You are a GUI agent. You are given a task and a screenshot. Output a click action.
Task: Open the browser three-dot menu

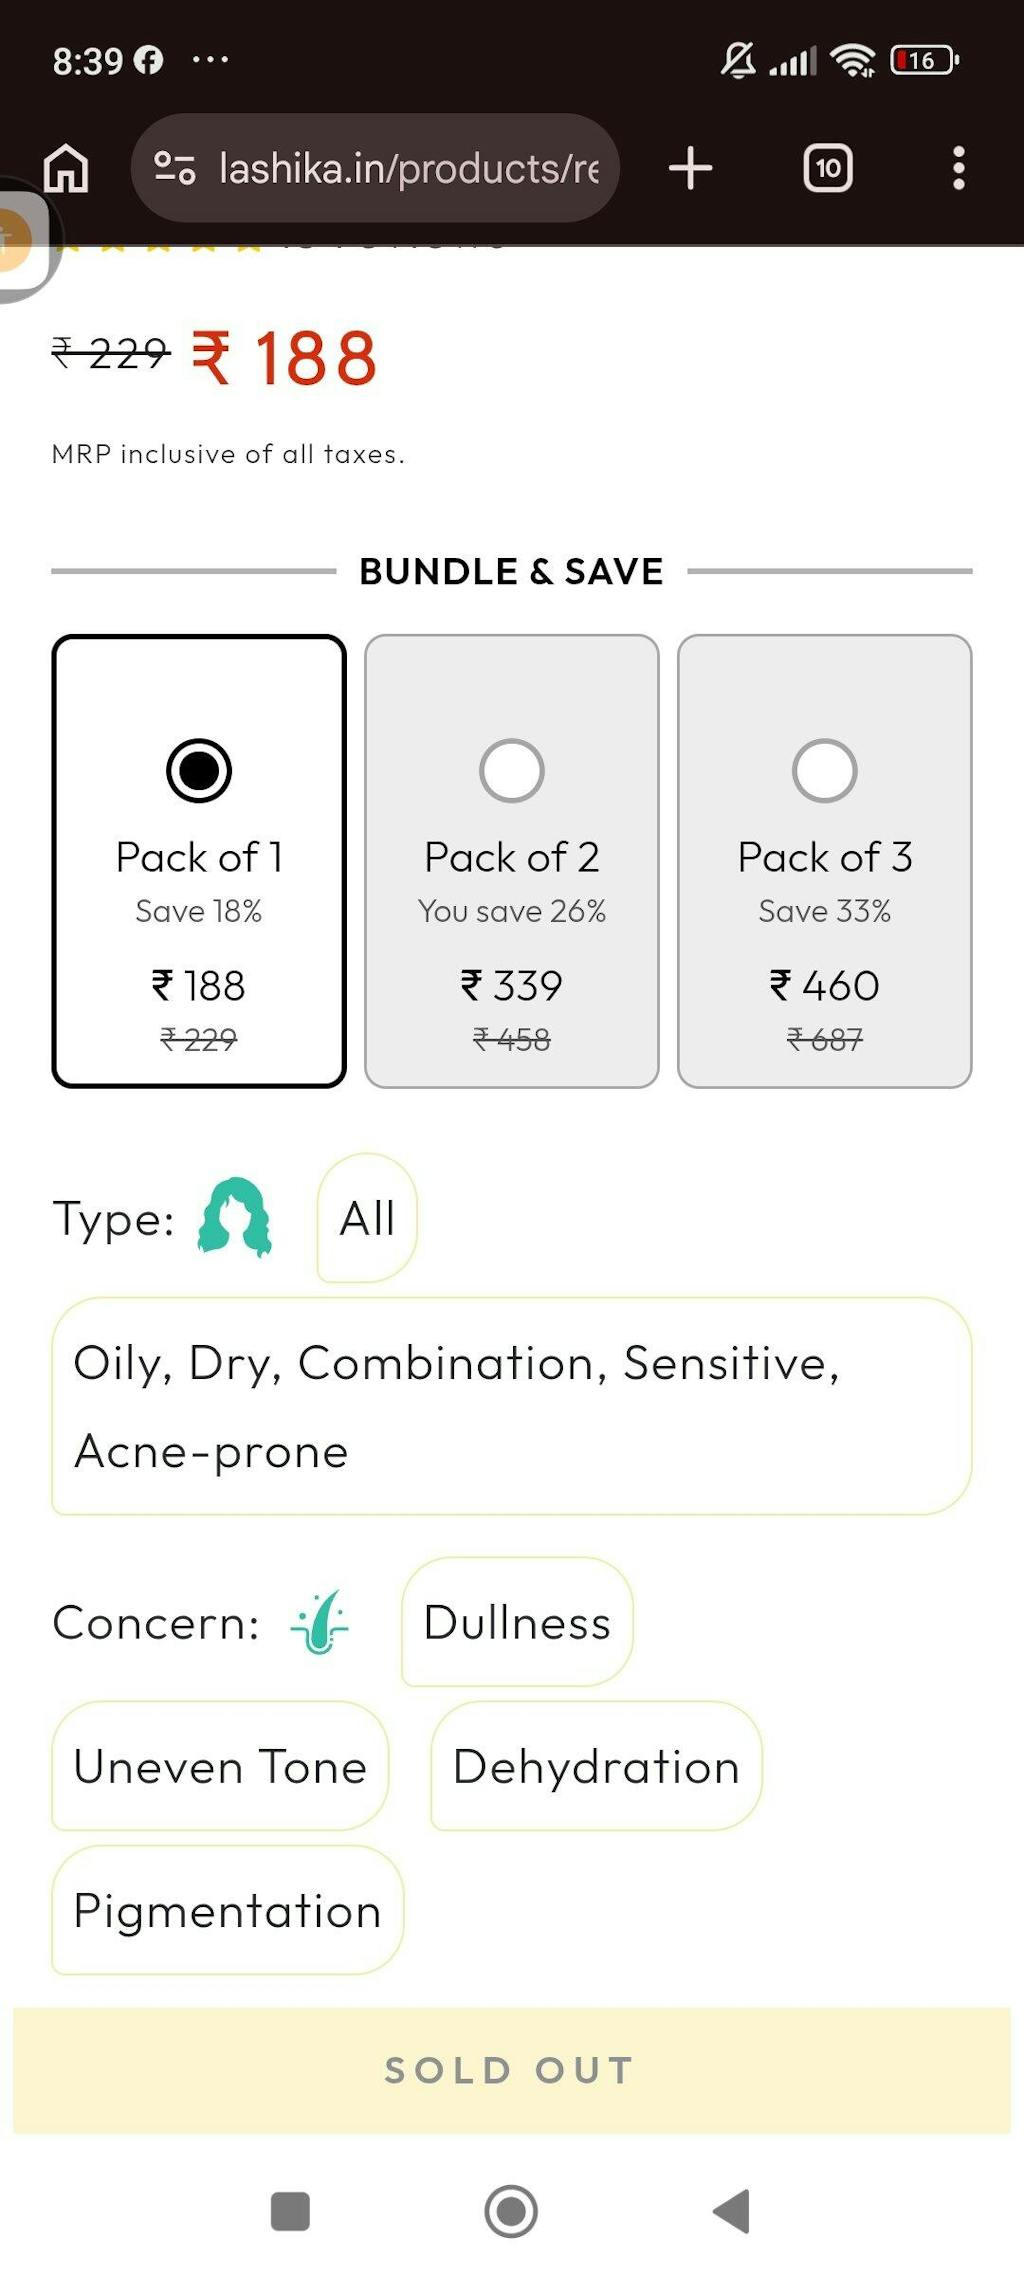(958, 168)
